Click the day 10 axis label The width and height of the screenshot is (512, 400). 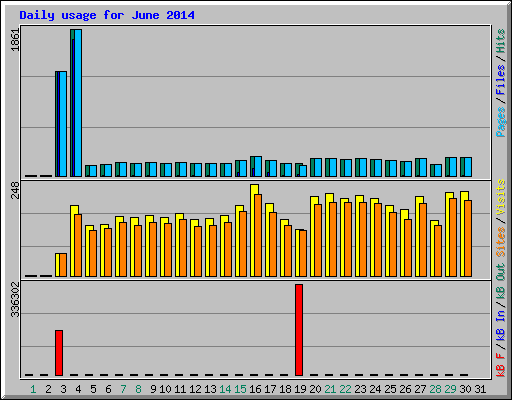pyautogui.click(x=165, y=389)
